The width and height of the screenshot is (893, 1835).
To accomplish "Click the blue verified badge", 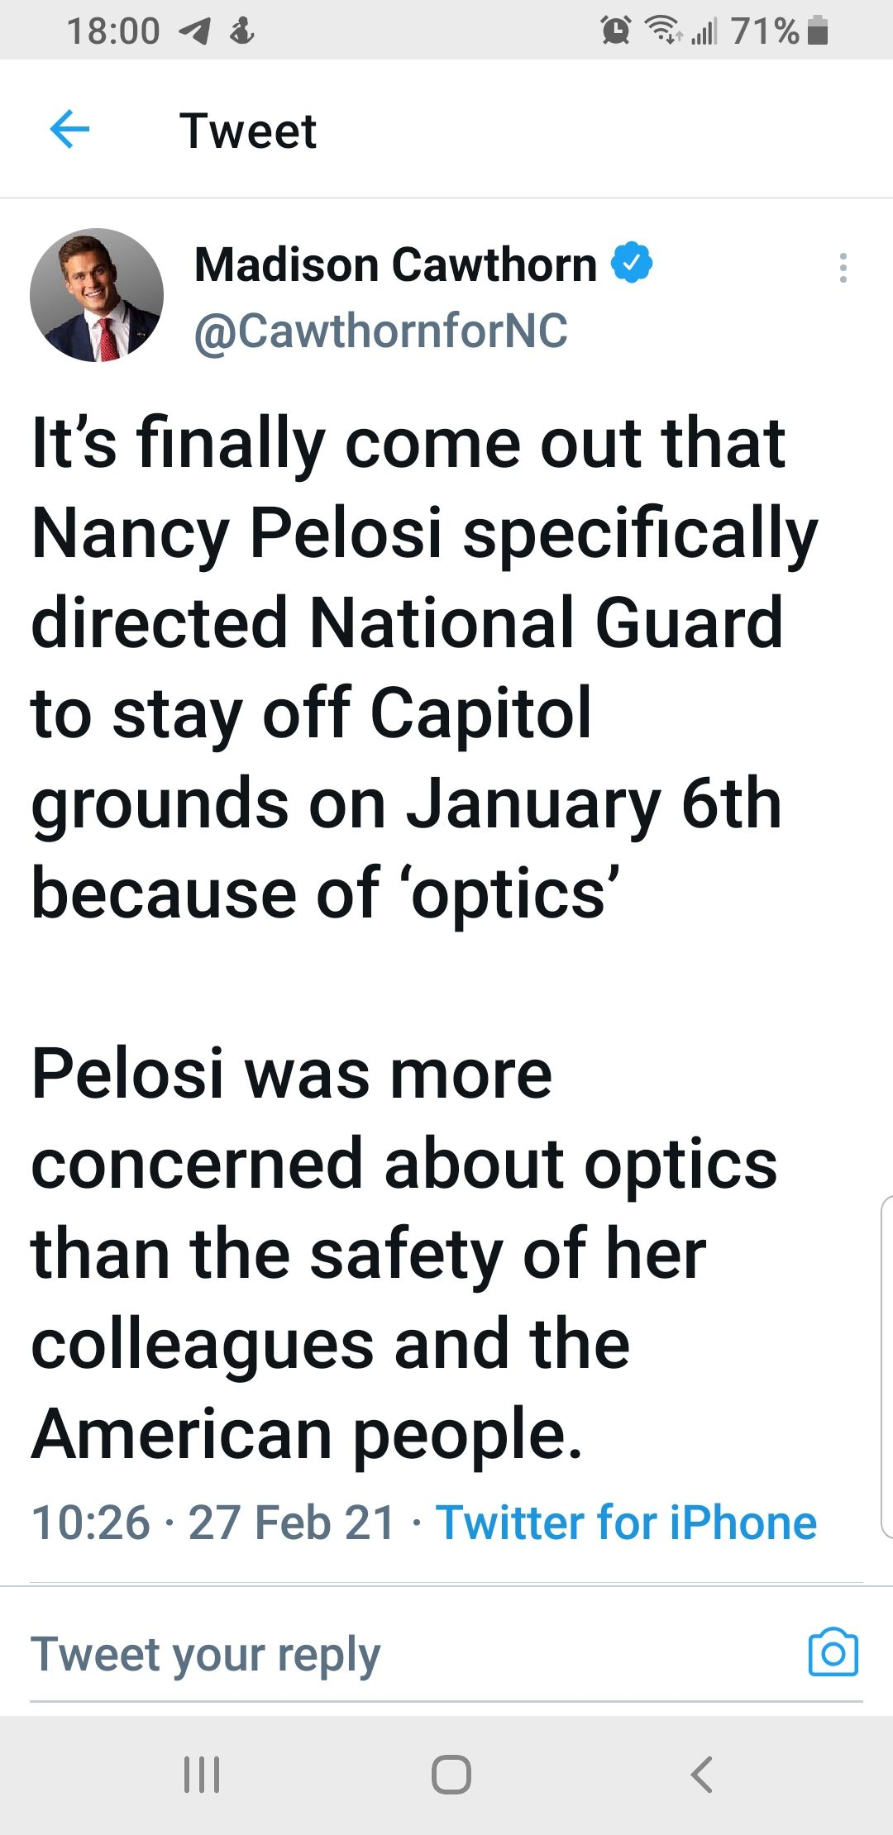I will [x=631, y=263].
